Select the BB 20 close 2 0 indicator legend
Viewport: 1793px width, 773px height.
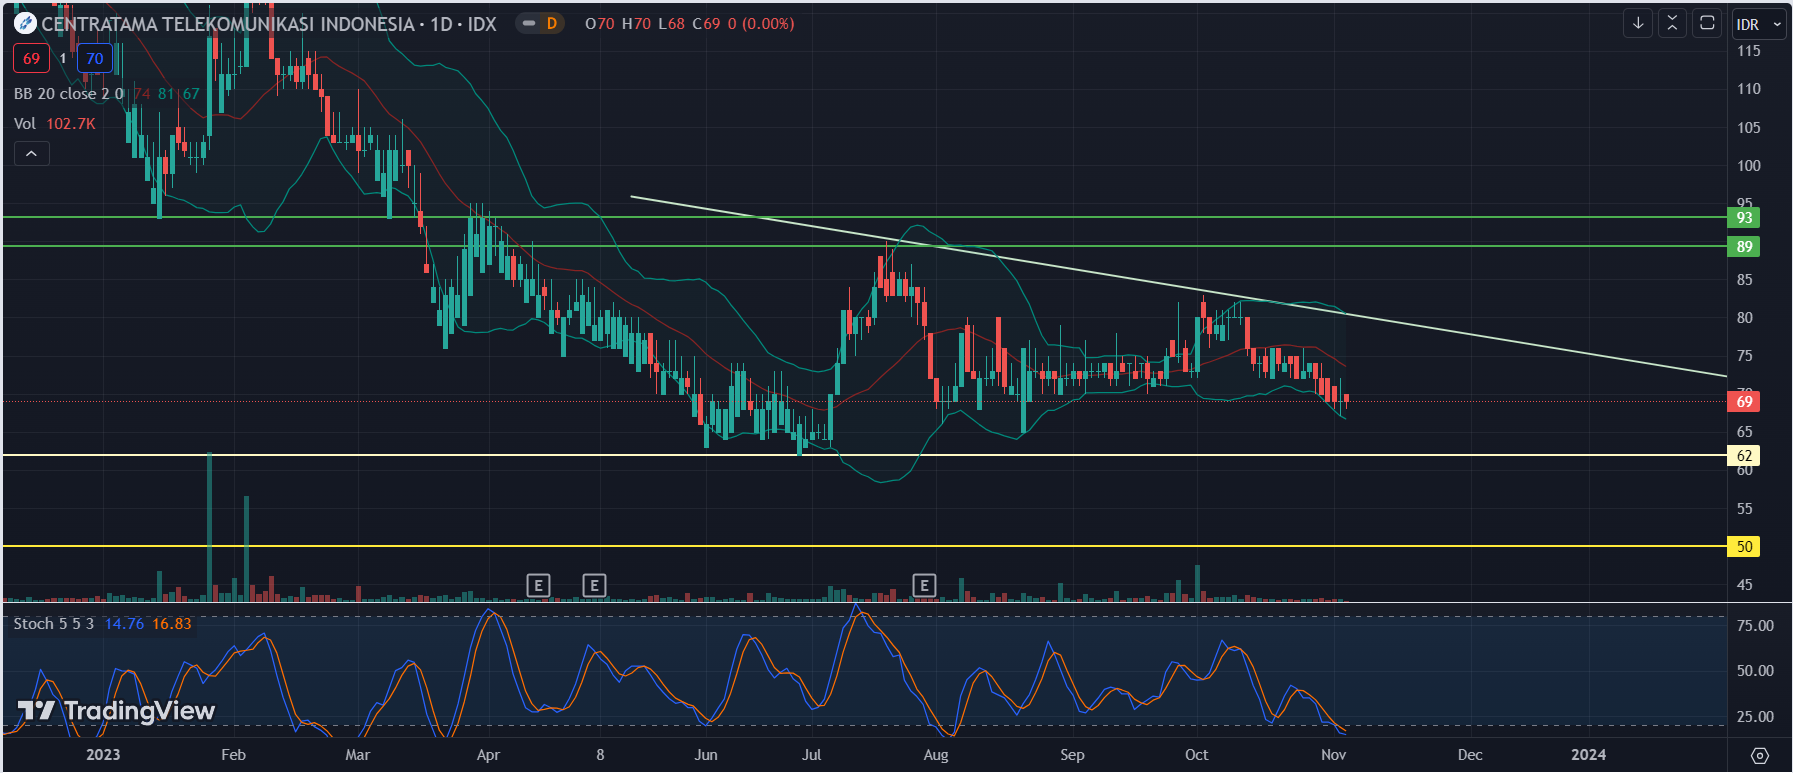coord(68,94)
